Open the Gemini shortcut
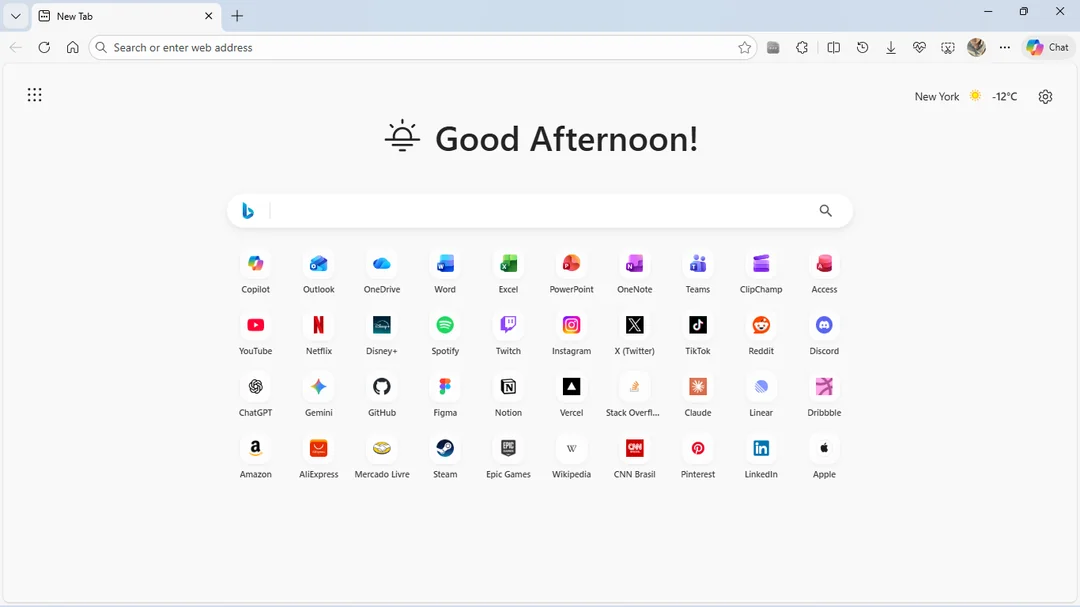The width and height of the screenshot is (1080, 607). [x=319, y=395]
